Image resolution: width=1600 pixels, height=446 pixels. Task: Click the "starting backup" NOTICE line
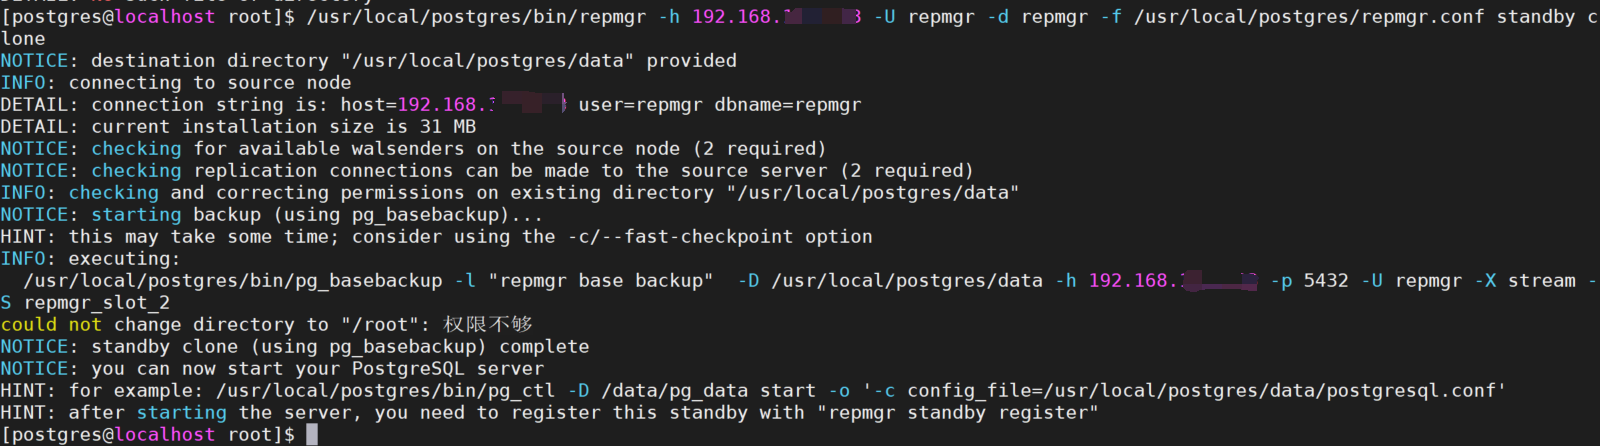270,215
